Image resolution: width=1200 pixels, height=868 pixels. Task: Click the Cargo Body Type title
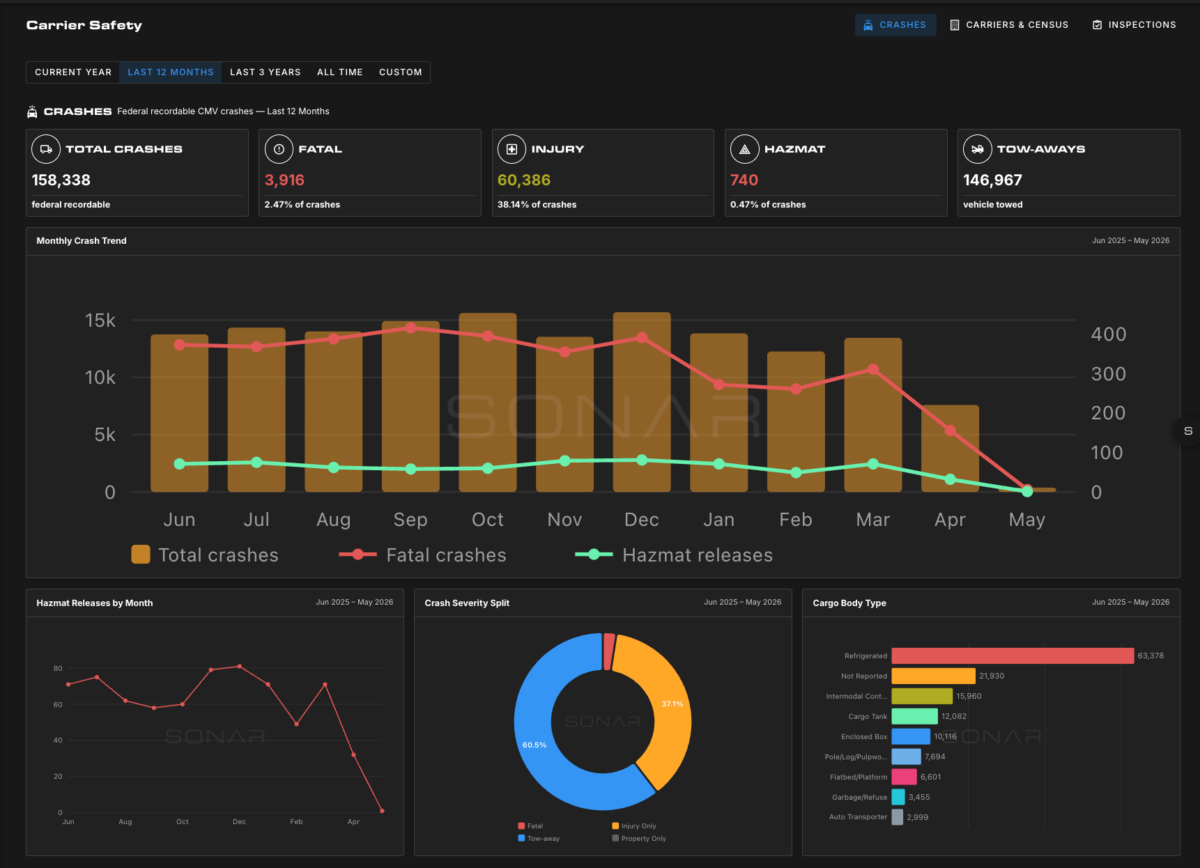click(849, 603)
